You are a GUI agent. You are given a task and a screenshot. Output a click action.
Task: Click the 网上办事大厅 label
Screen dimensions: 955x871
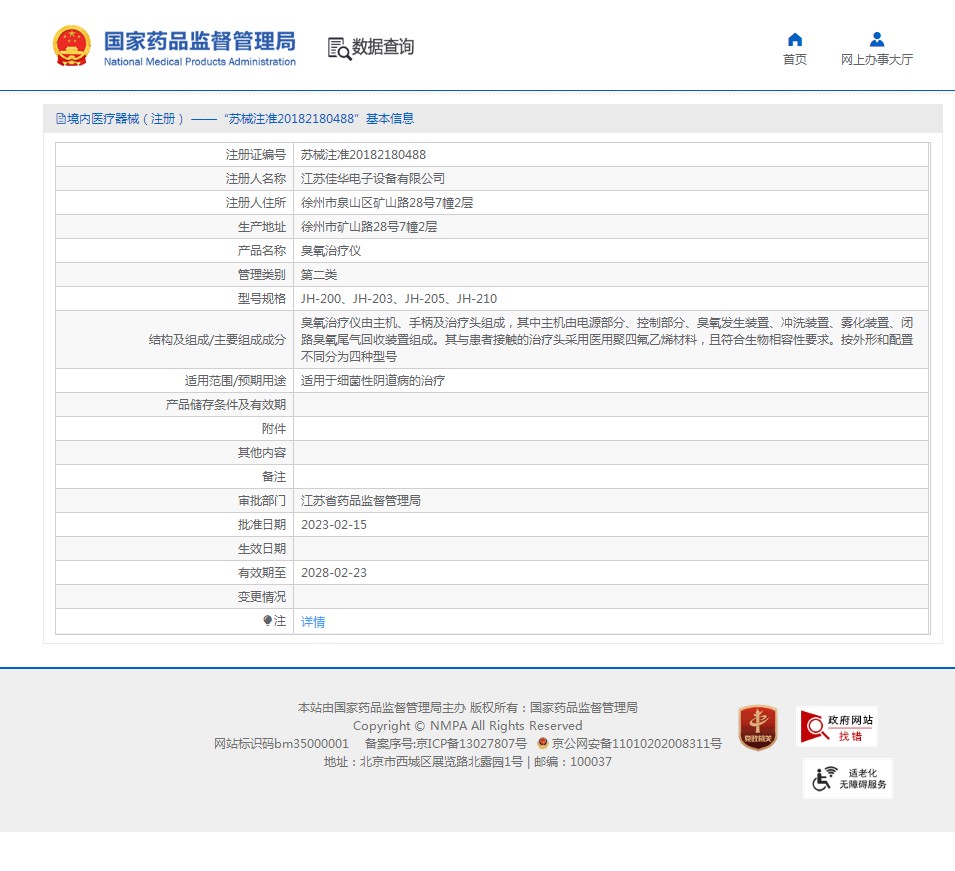coord(877,59)
